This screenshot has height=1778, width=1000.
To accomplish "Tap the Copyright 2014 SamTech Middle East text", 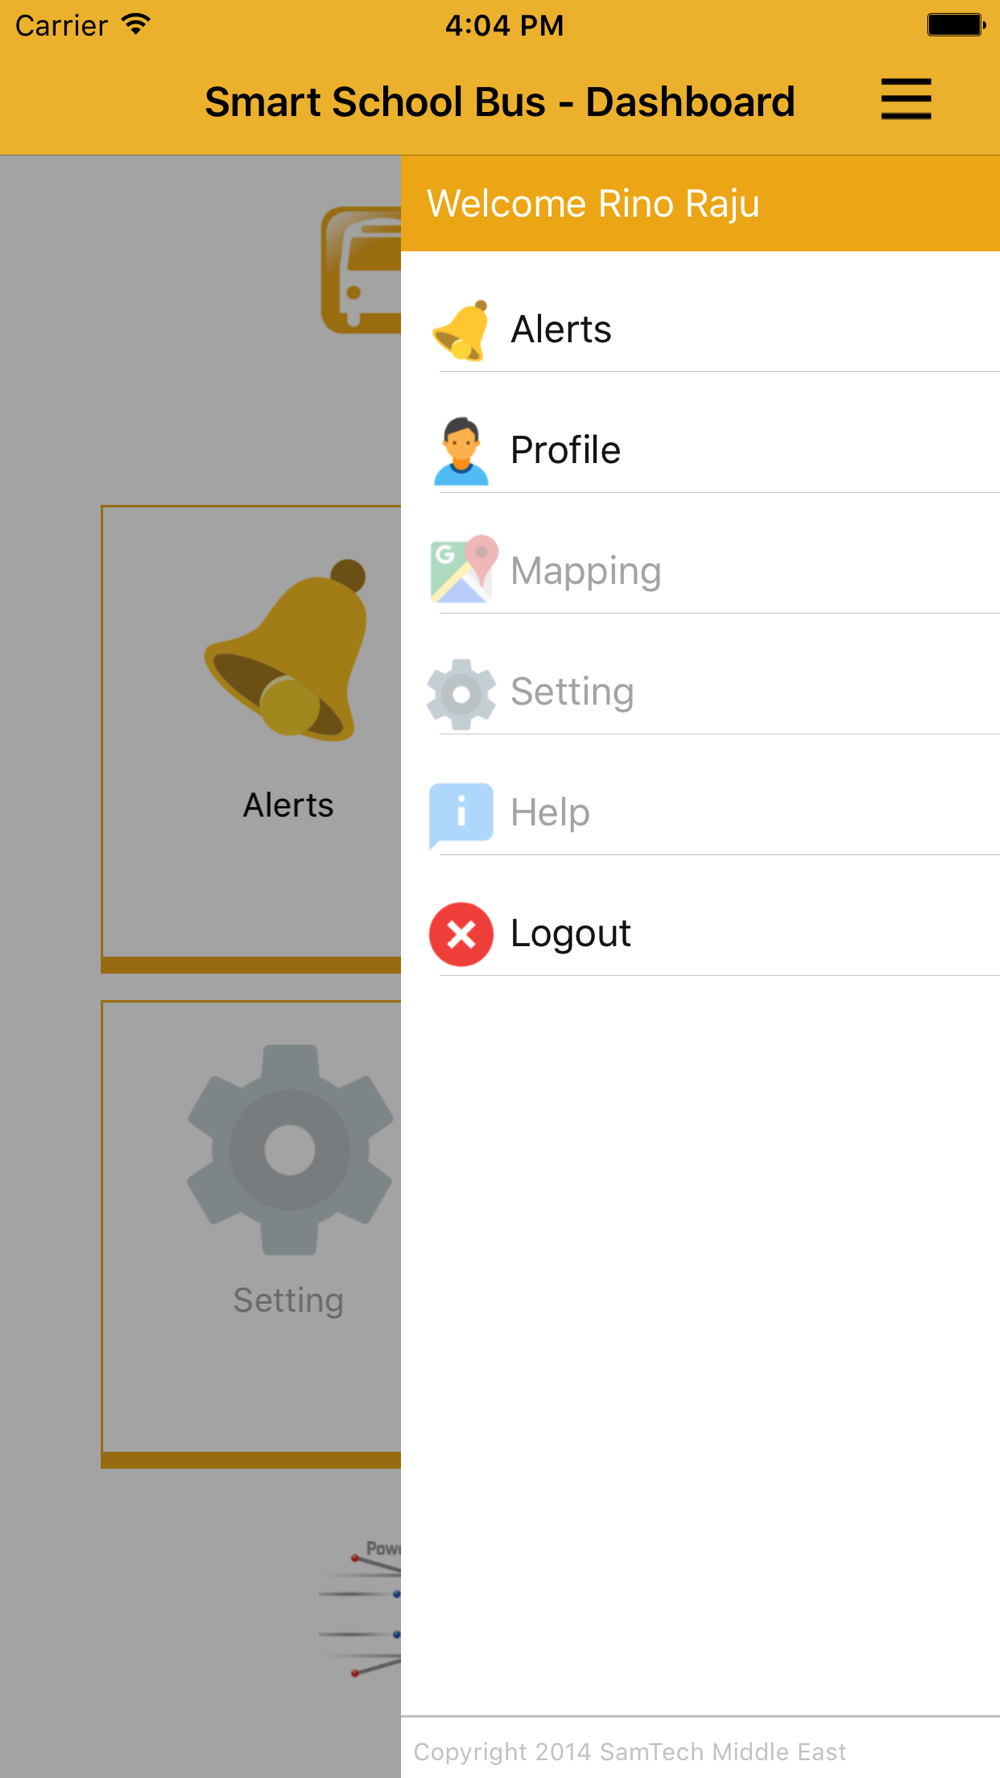I will [630, 1752].
